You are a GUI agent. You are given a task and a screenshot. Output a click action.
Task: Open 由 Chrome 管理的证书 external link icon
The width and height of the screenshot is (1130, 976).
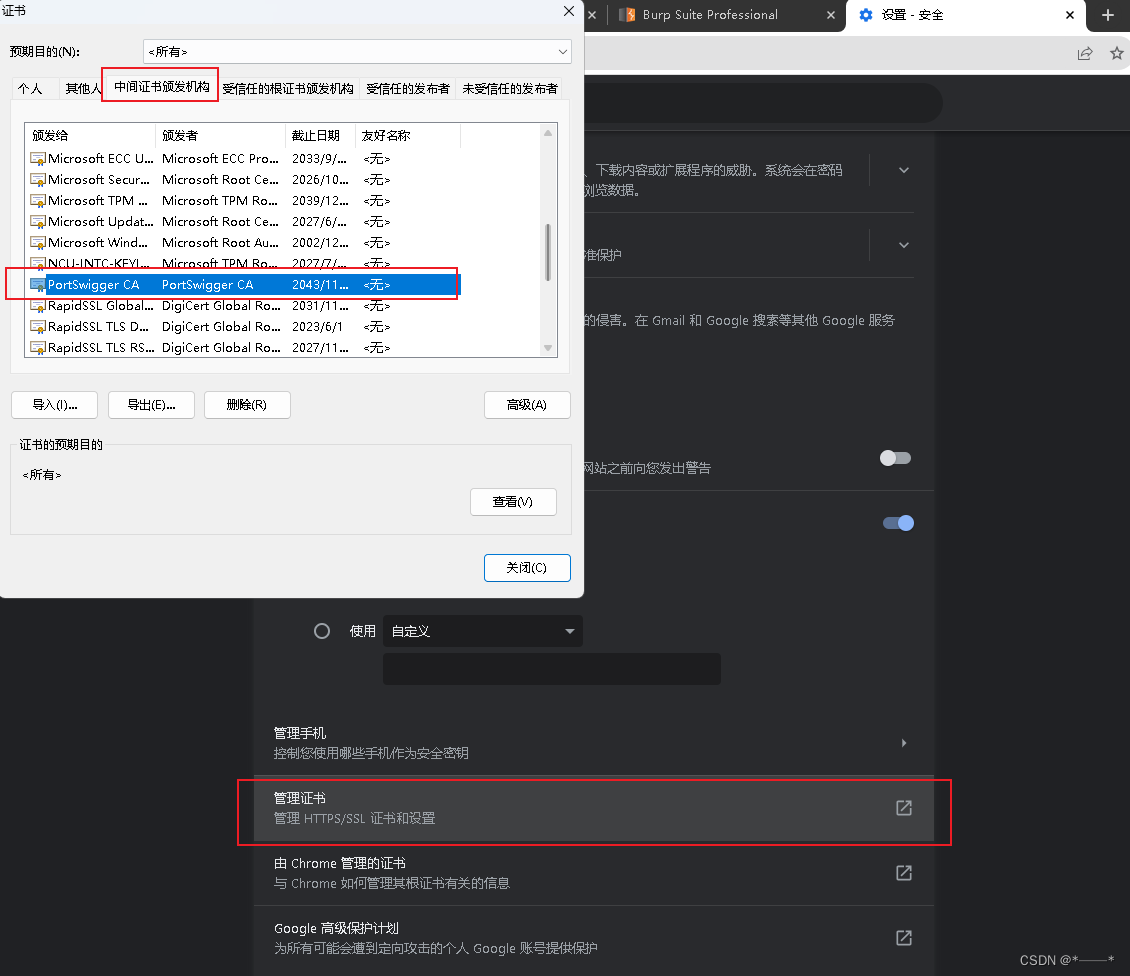pos(904,873)
